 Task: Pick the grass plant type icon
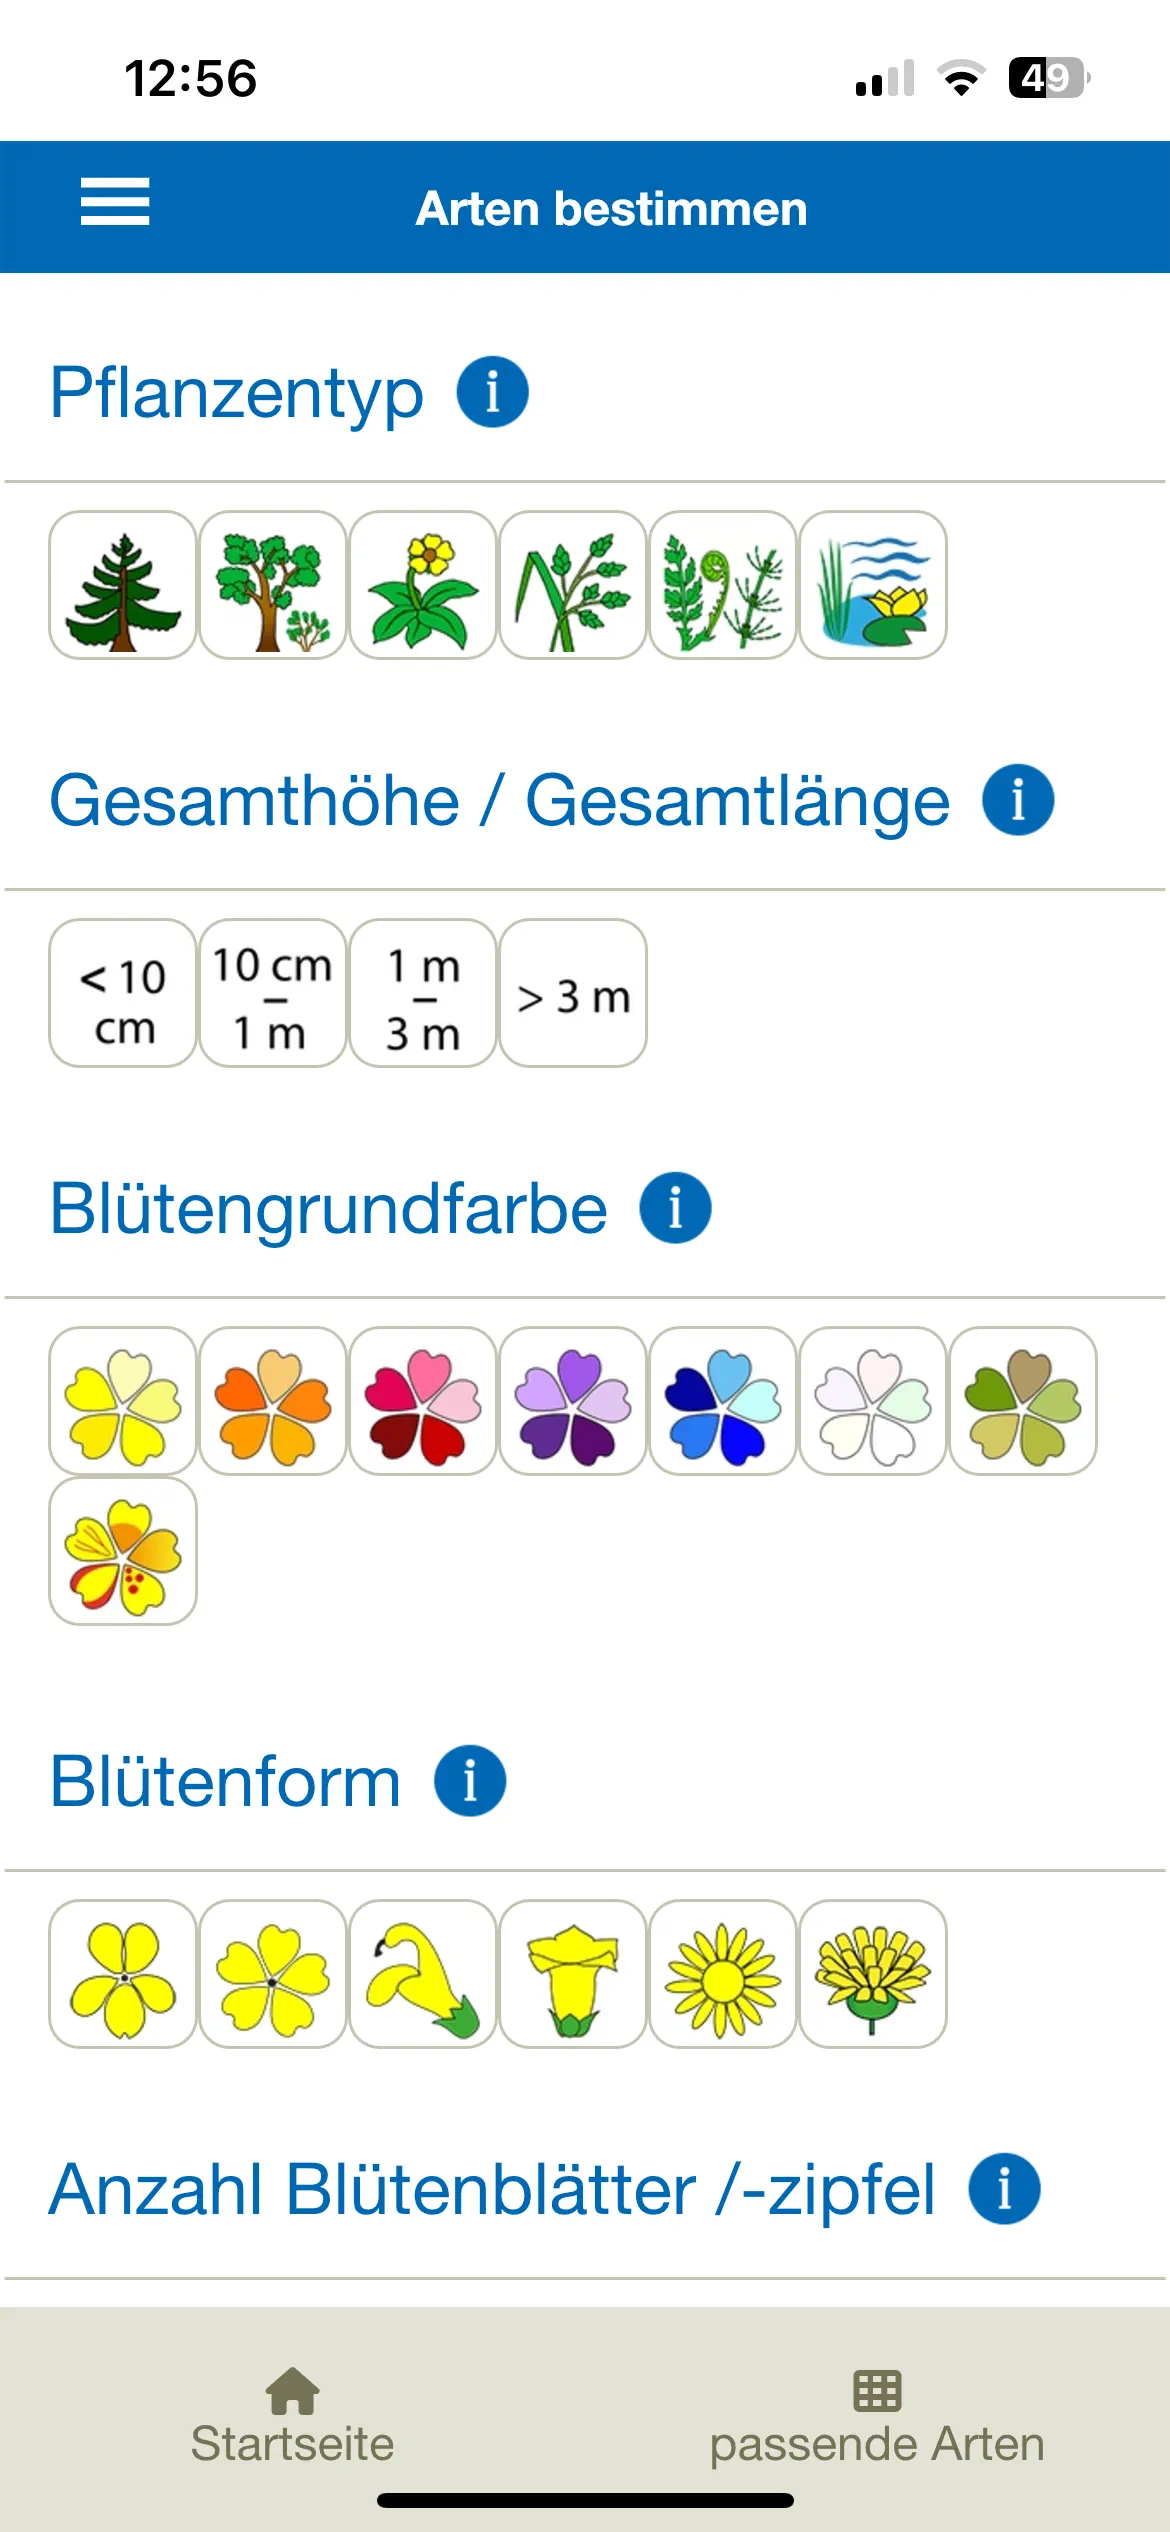click(573, 586)
